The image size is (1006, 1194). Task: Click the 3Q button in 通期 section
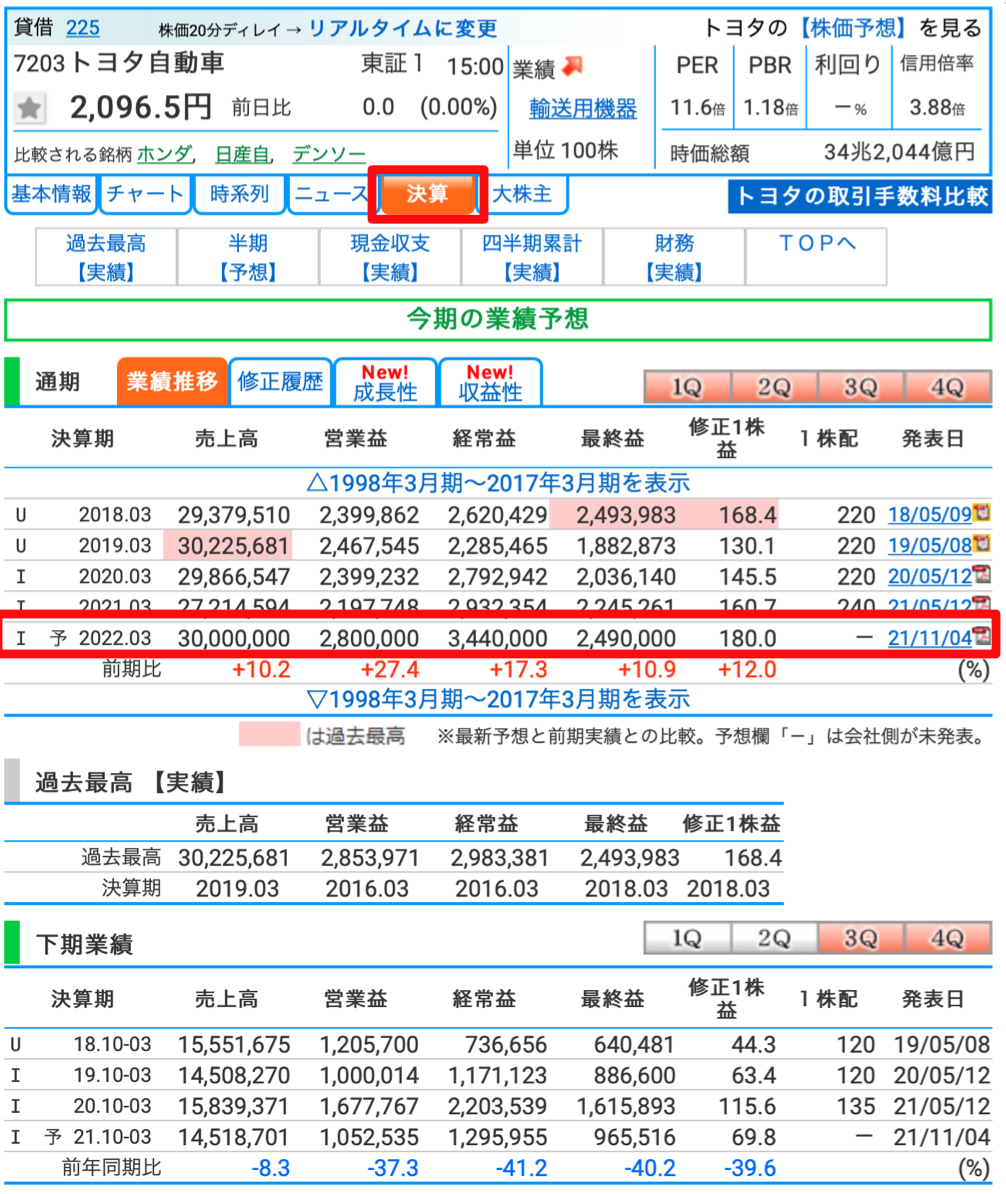point(861,388)
